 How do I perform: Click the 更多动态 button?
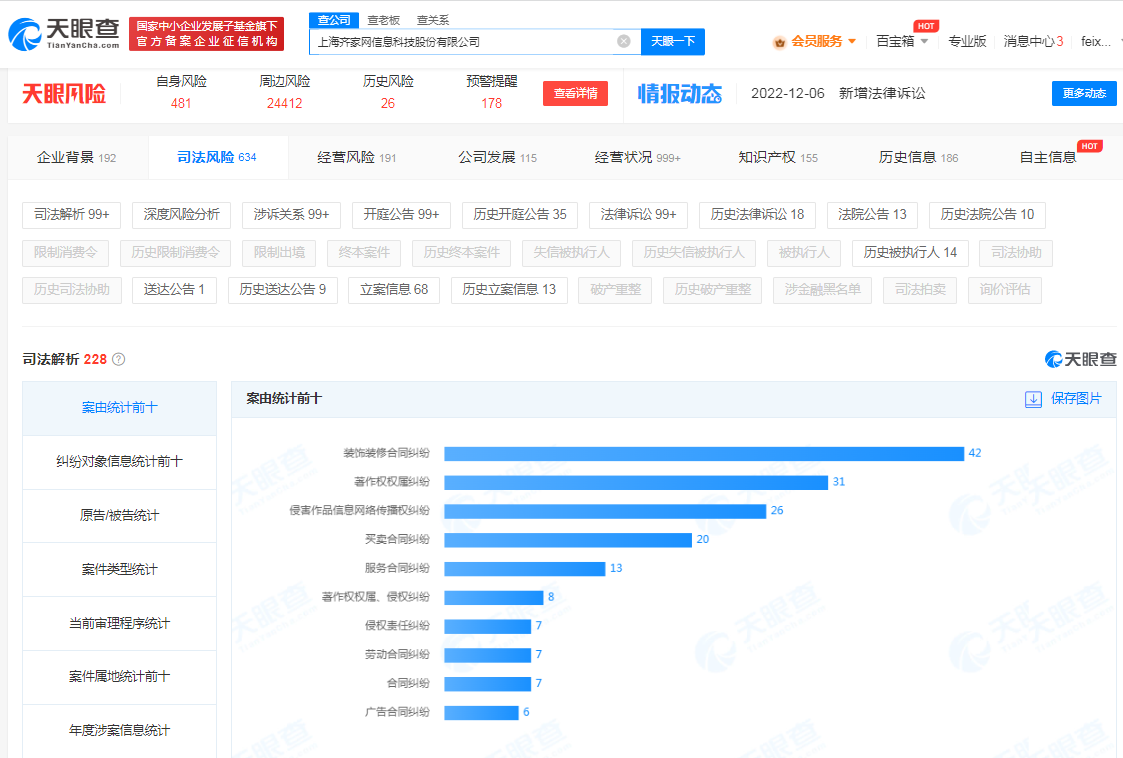pos(1083,94)
